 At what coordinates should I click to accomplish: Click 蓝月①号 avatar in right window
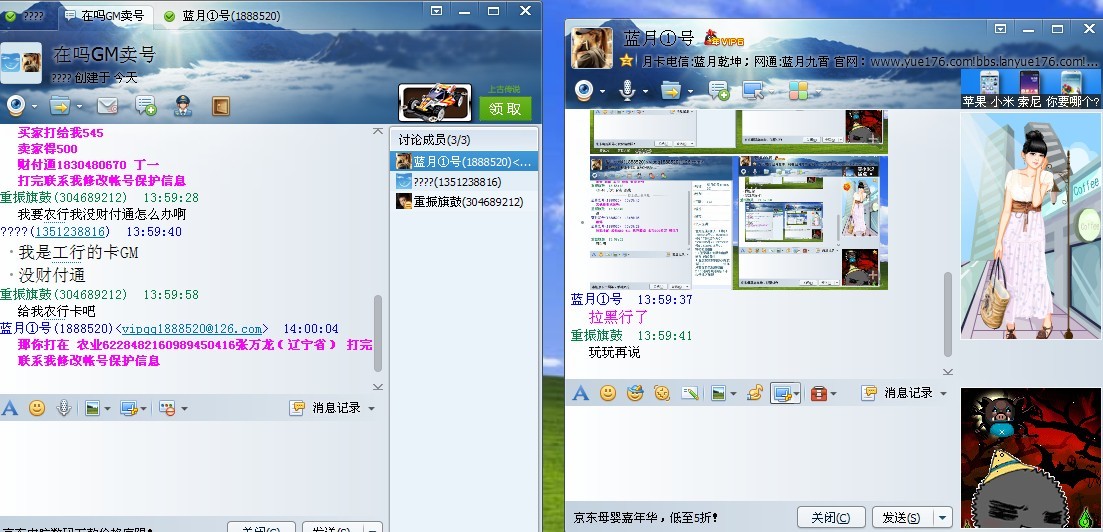[592, 48]
